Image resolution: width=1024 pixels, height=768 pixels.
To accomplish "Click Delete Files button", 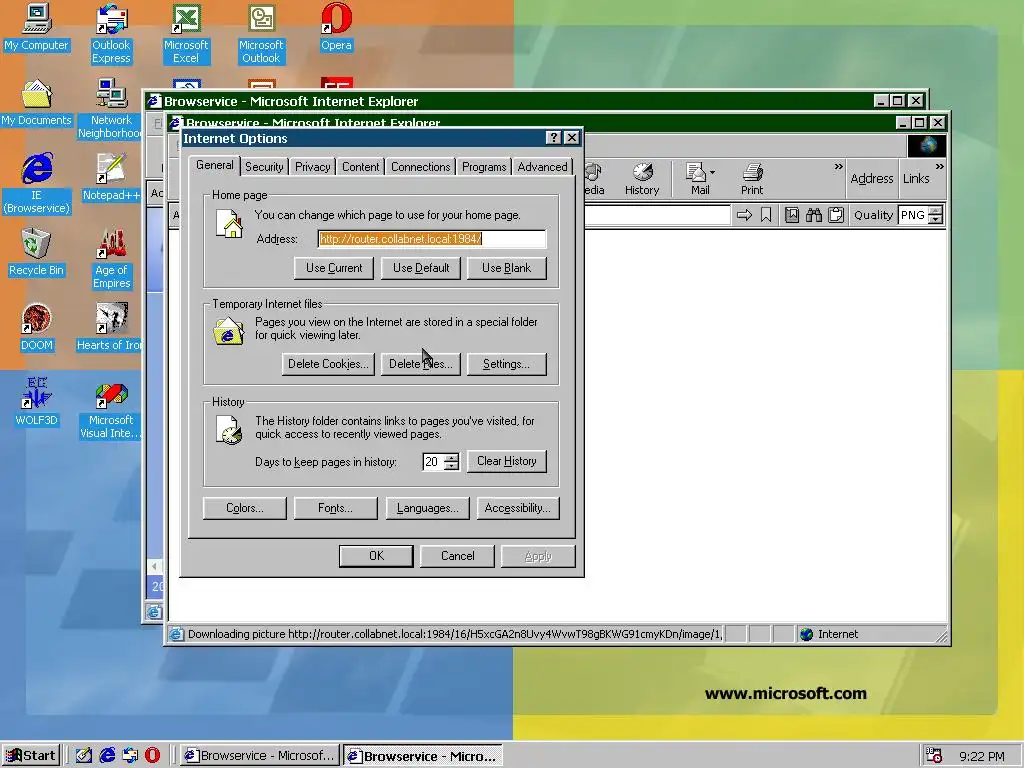I will [x=421, y=364].
